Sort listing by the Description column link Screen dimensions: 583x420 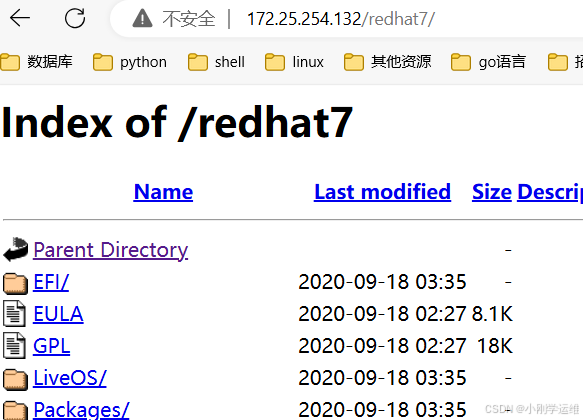tap(550, 192)
